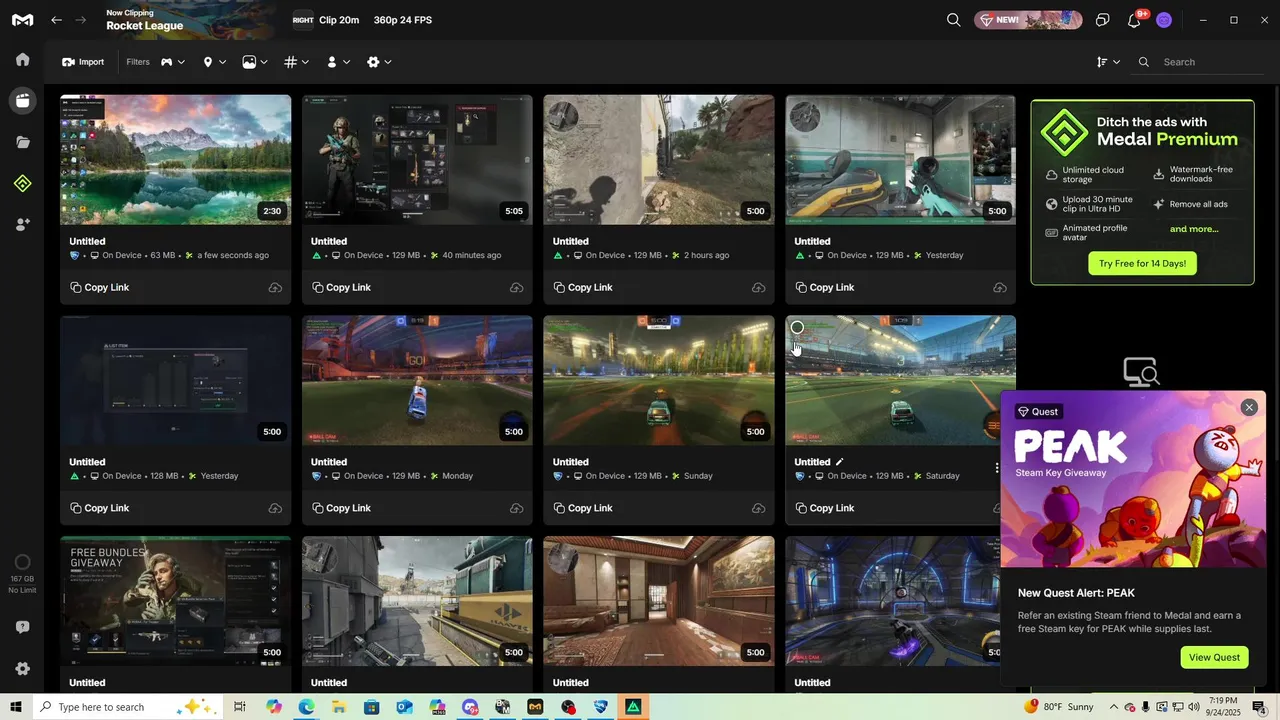This screenshot has width=1280, height=720.
Task: Select the Saturday clip using its circle checkbox
Action: pyautogui.click(x=797, y=327)
